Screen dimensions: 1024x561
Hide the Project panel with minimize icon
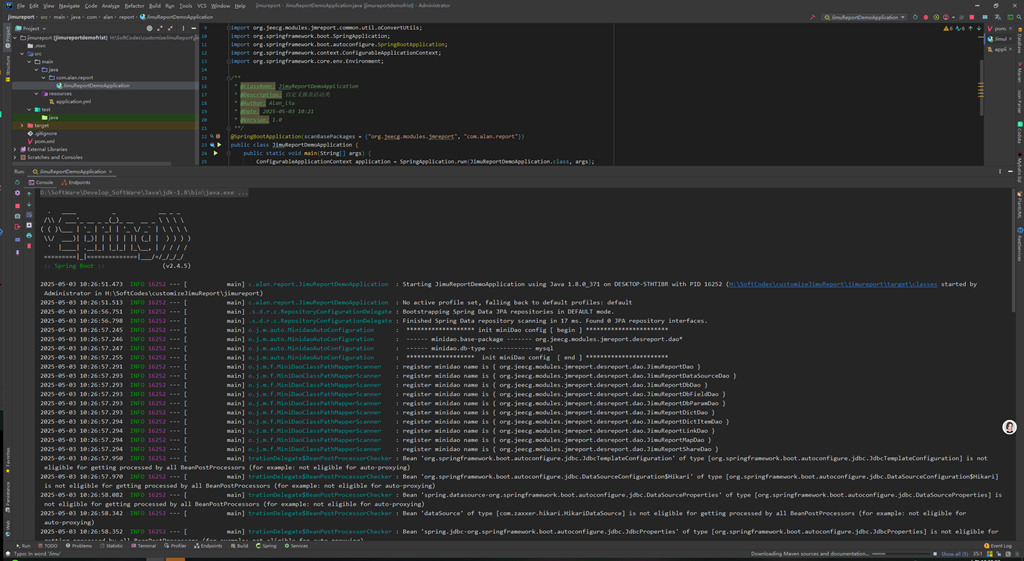click(193, 29)
